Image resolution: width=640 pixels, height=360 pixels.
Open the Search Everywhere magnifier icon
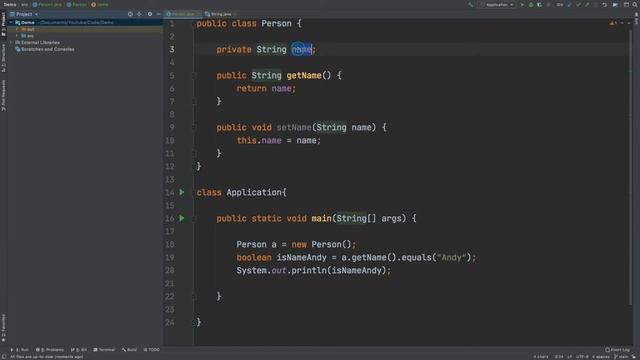(x=635, y=5)
